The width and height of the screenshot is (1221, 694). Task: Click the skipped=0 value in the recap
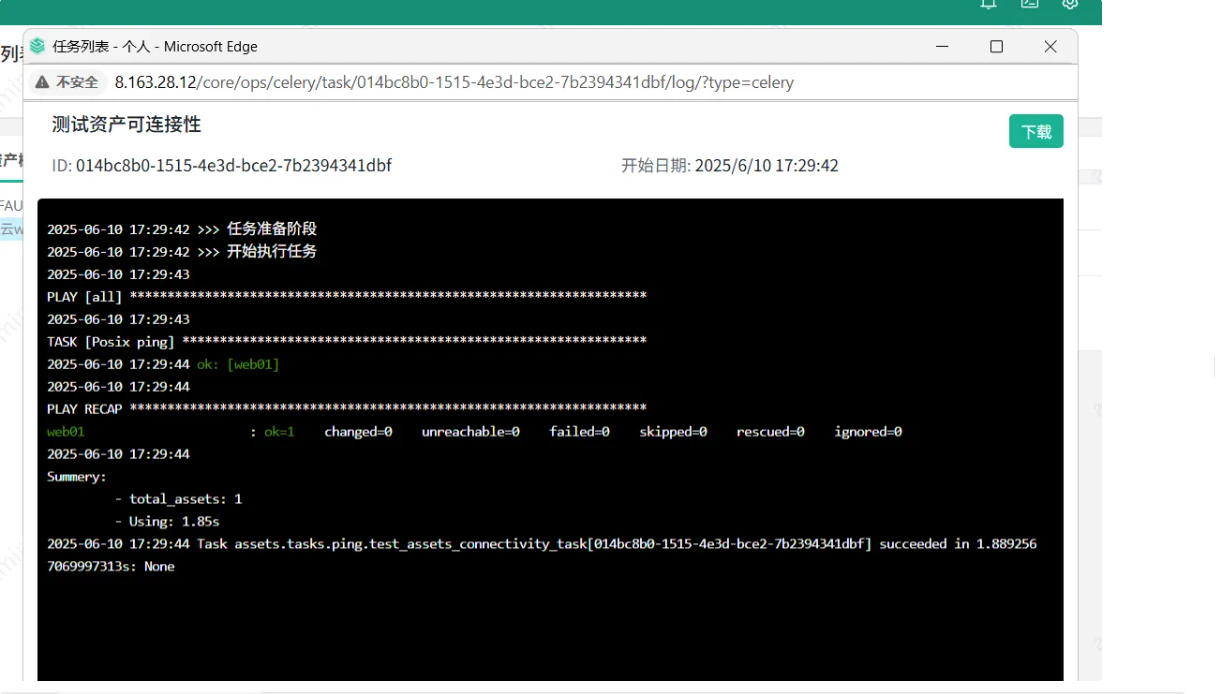673,431
